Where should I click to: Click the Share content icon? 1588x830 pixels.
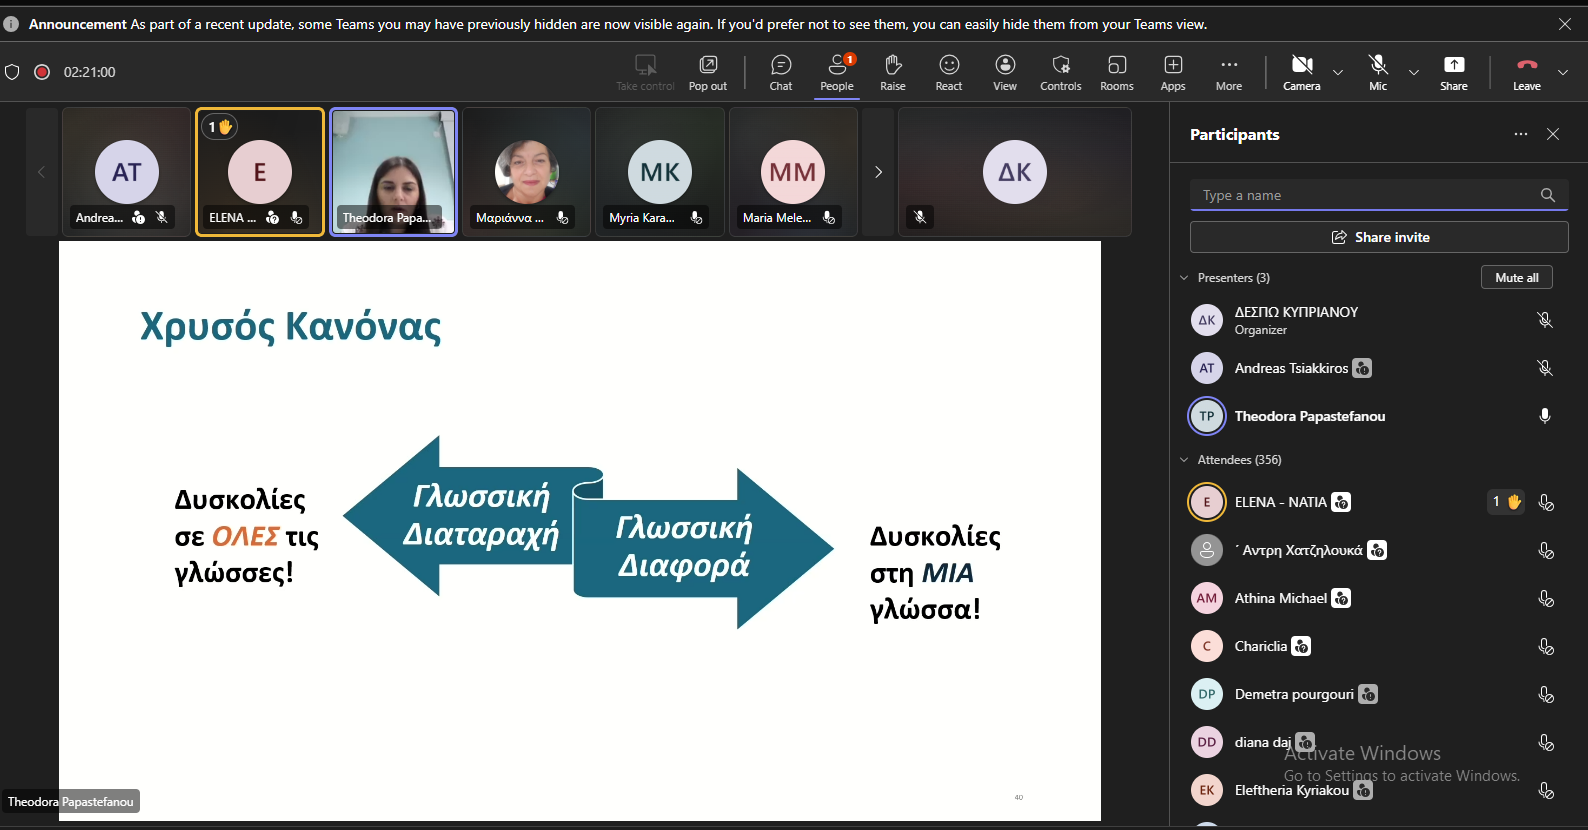pos(1453,72)
